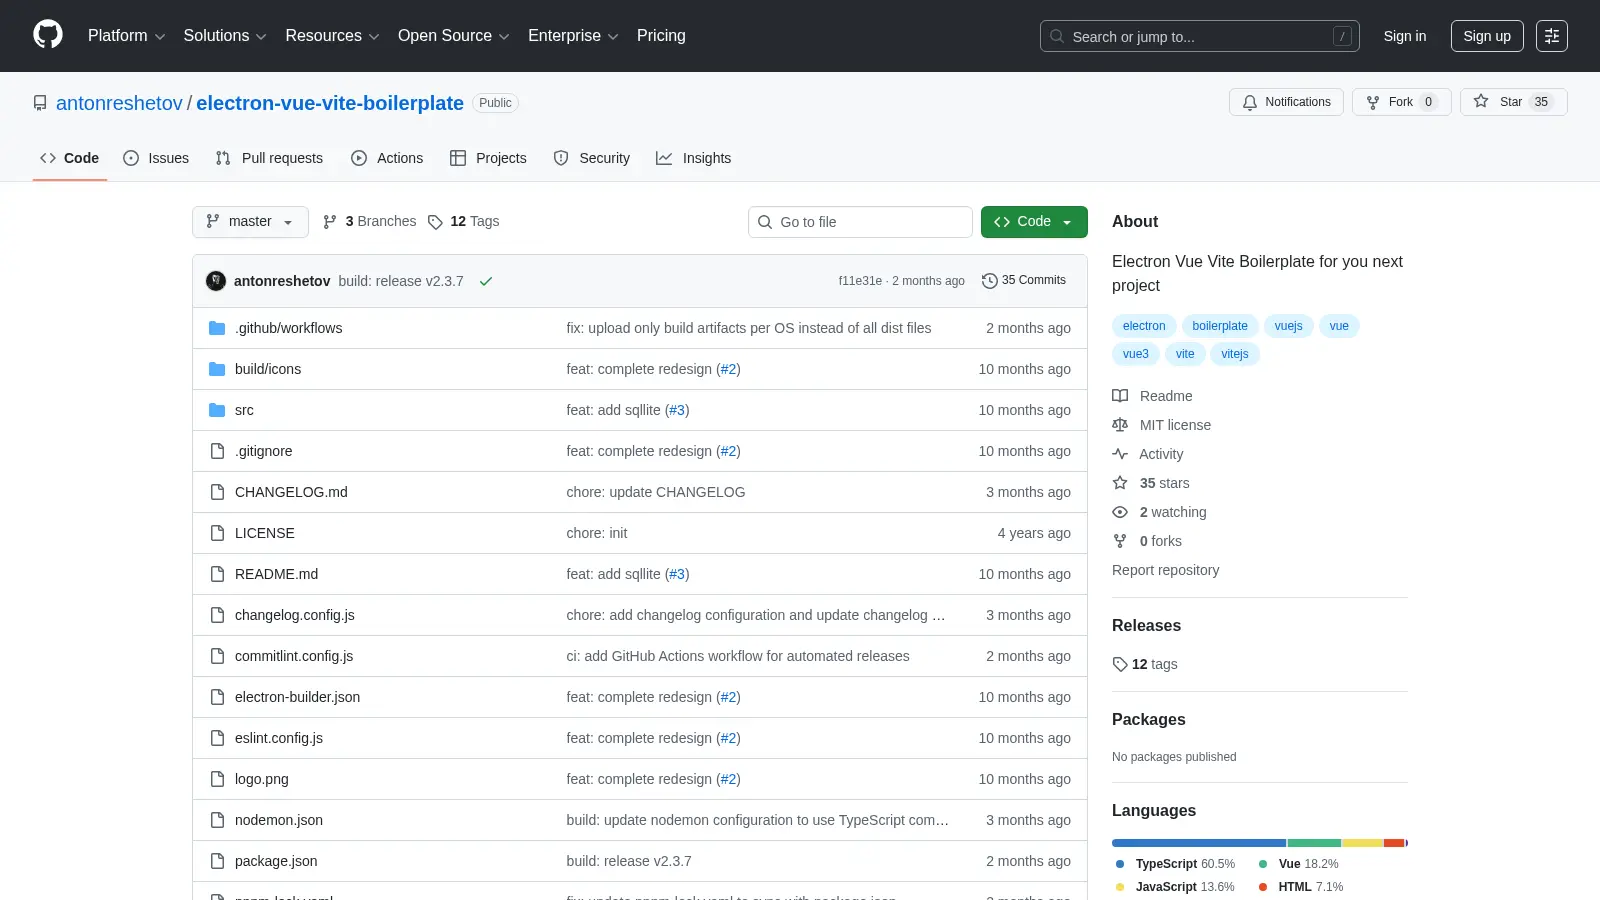
Task: Open the Pricing link
Action: pos(661,36)
